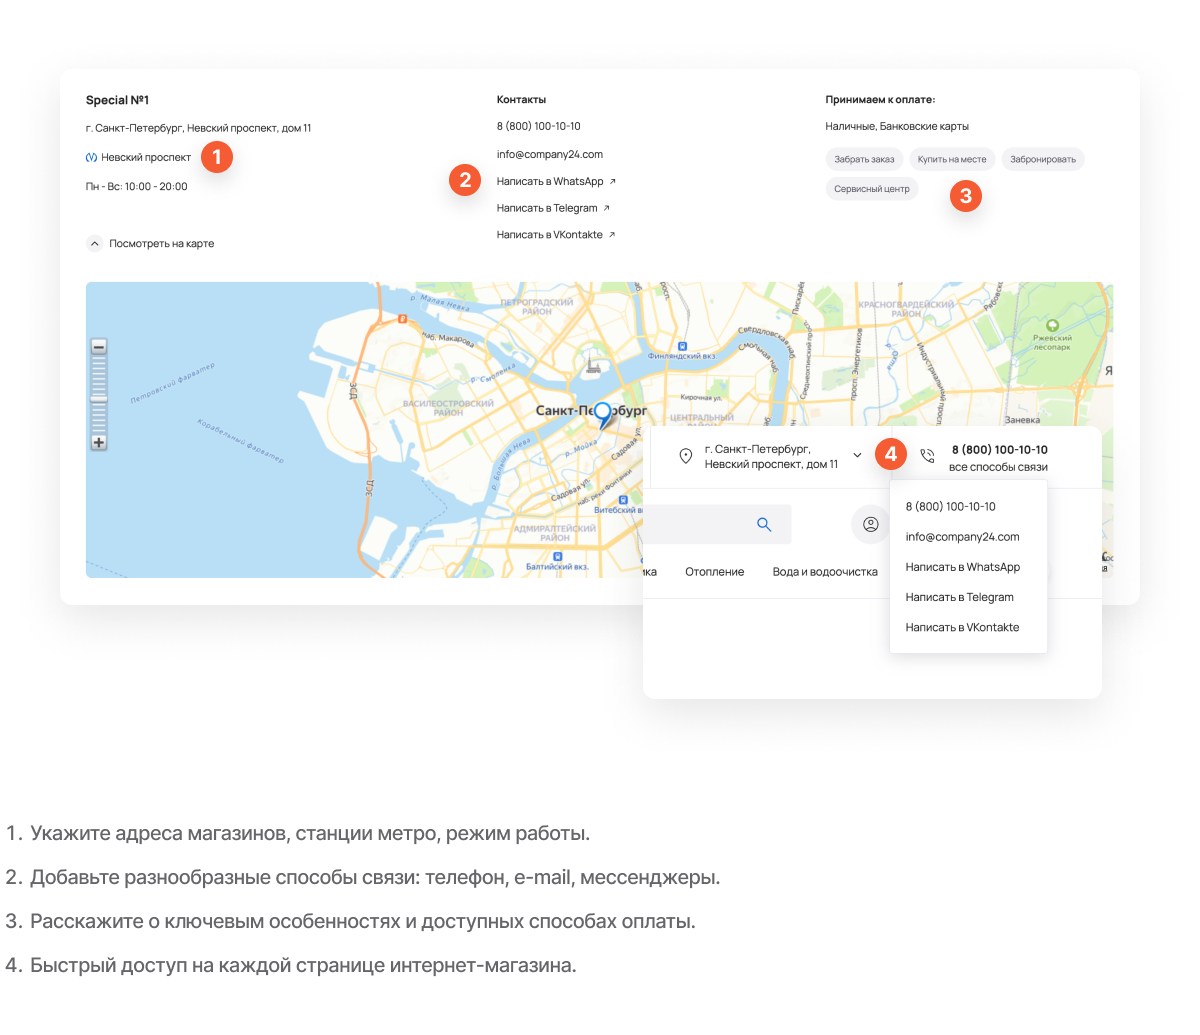Open the user profile icon
The width and height of the screenshot is (1200, 1035).
pyautogui.click(x=870, y=524)
